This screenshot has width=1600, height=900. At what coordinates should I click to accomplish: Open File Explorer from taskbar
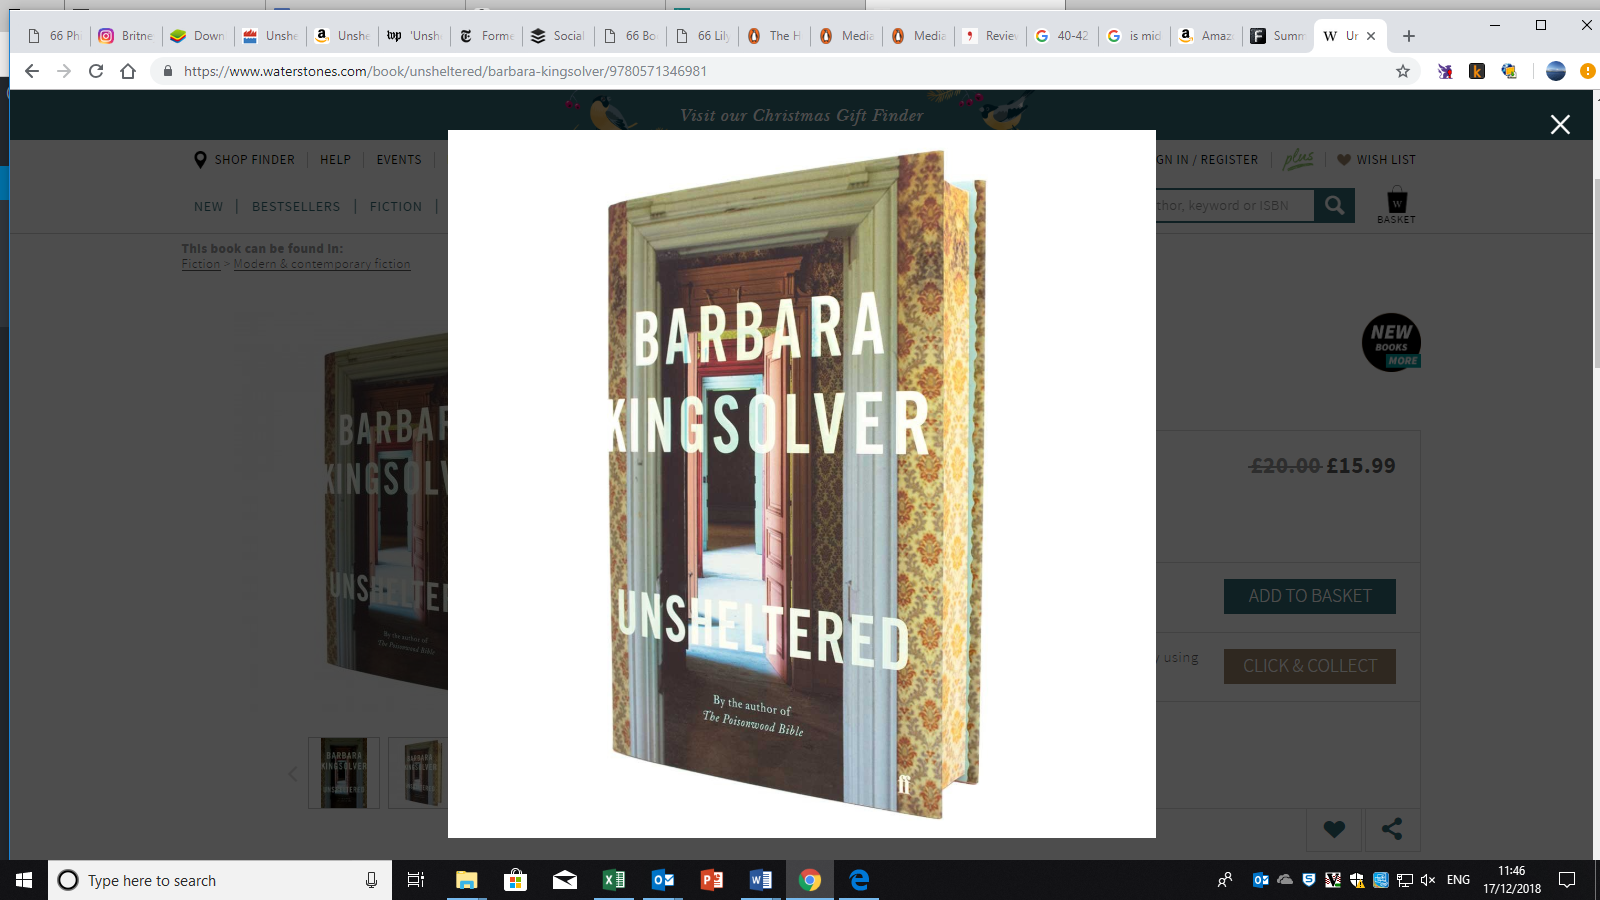[467, 880]
